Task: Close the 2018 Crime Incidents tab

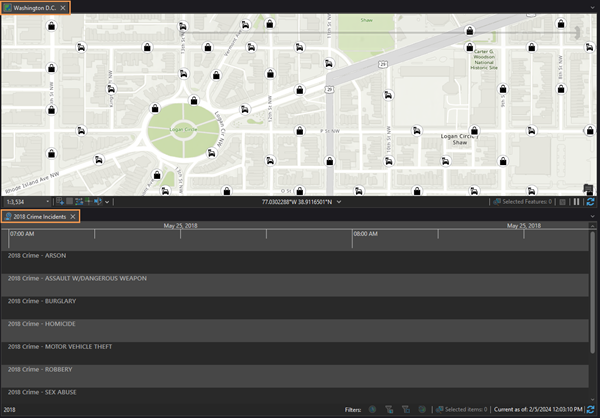Action: (74, 216)
